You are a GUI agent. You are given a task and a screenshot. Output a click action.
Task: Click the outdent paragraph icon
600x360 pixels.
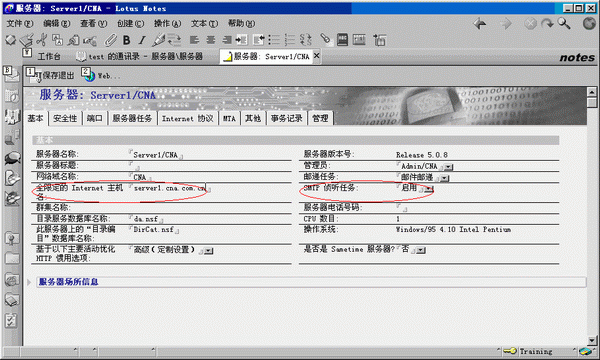click(x=258, y=40)
